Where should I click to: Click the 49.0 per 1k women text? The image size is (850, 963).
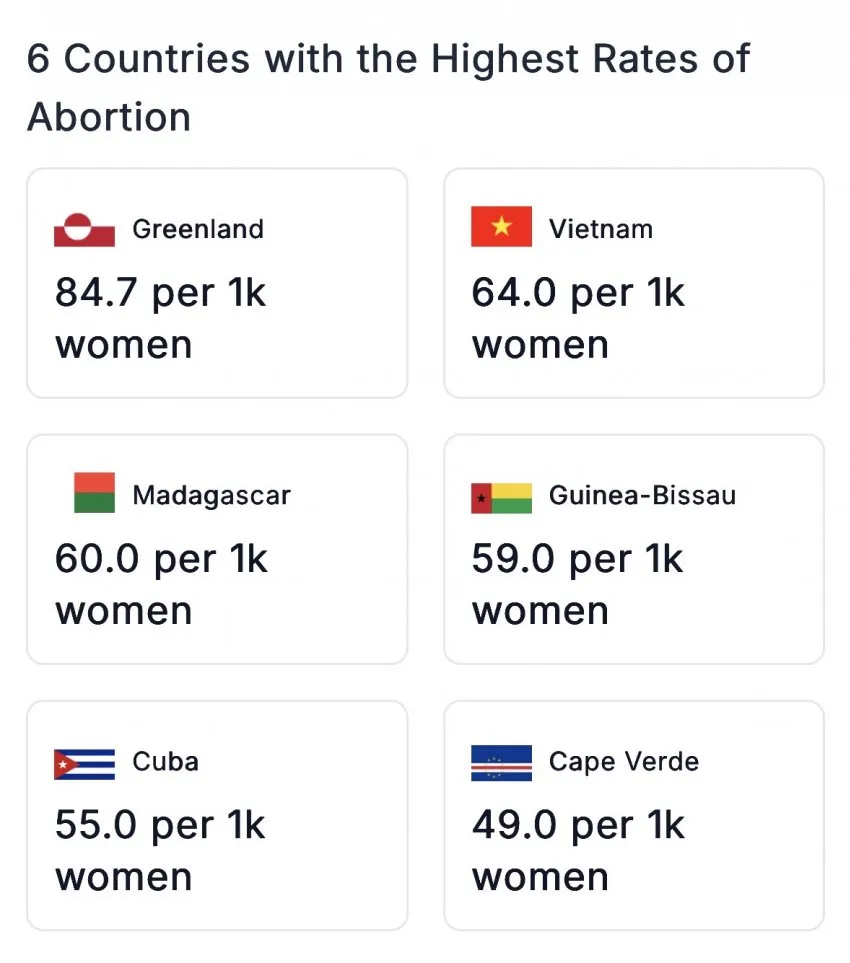tap(578, 851)
